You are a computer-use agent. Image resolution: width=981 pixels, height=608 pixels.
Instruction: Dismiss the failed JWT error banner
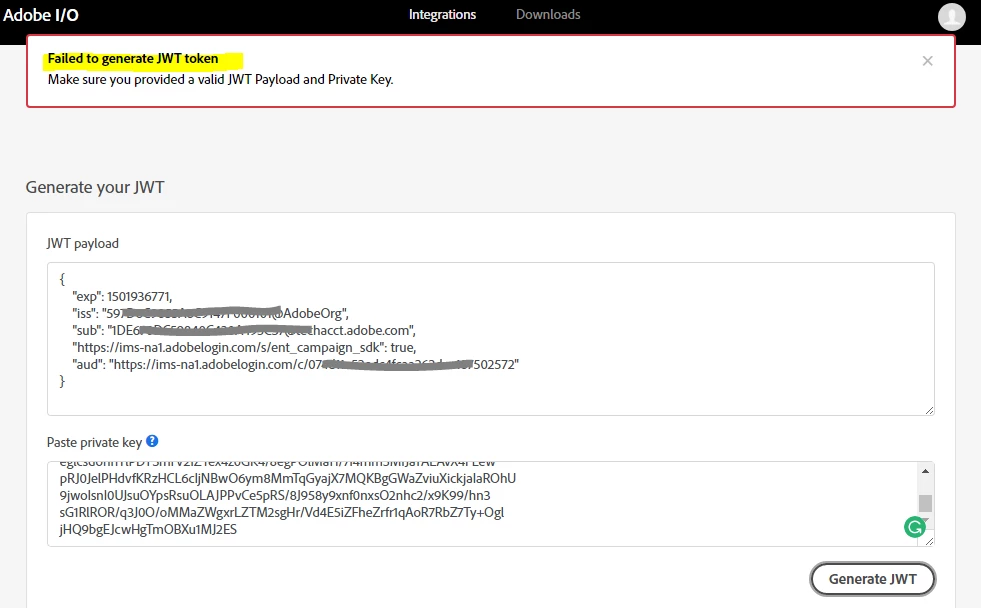click(x=927, y=61)
